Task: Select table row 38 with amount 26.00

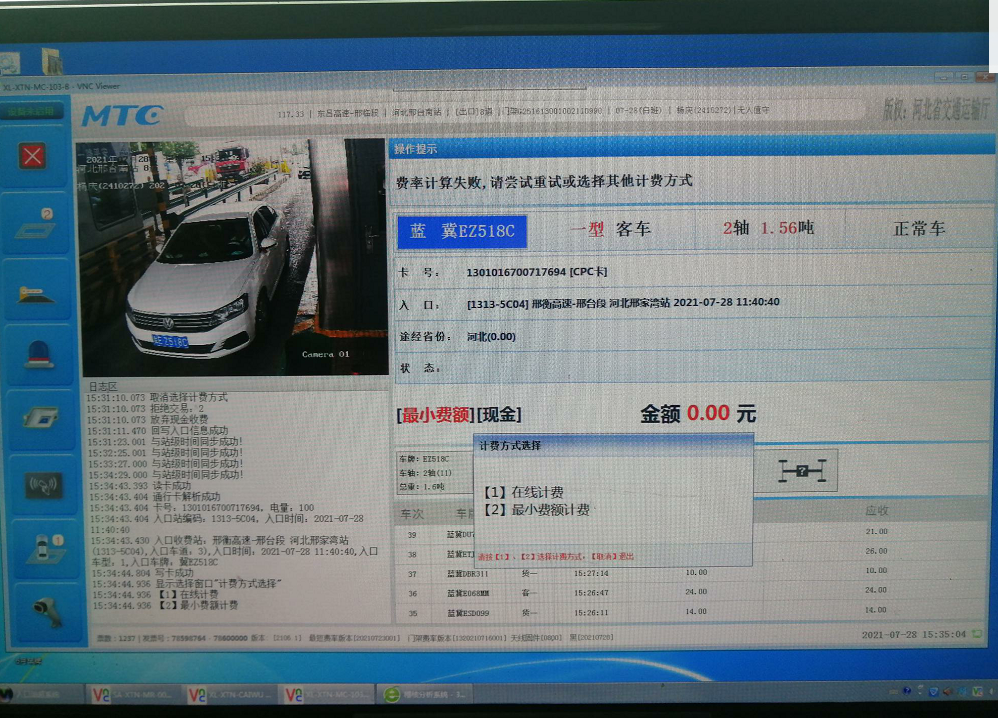Action: 694,553
